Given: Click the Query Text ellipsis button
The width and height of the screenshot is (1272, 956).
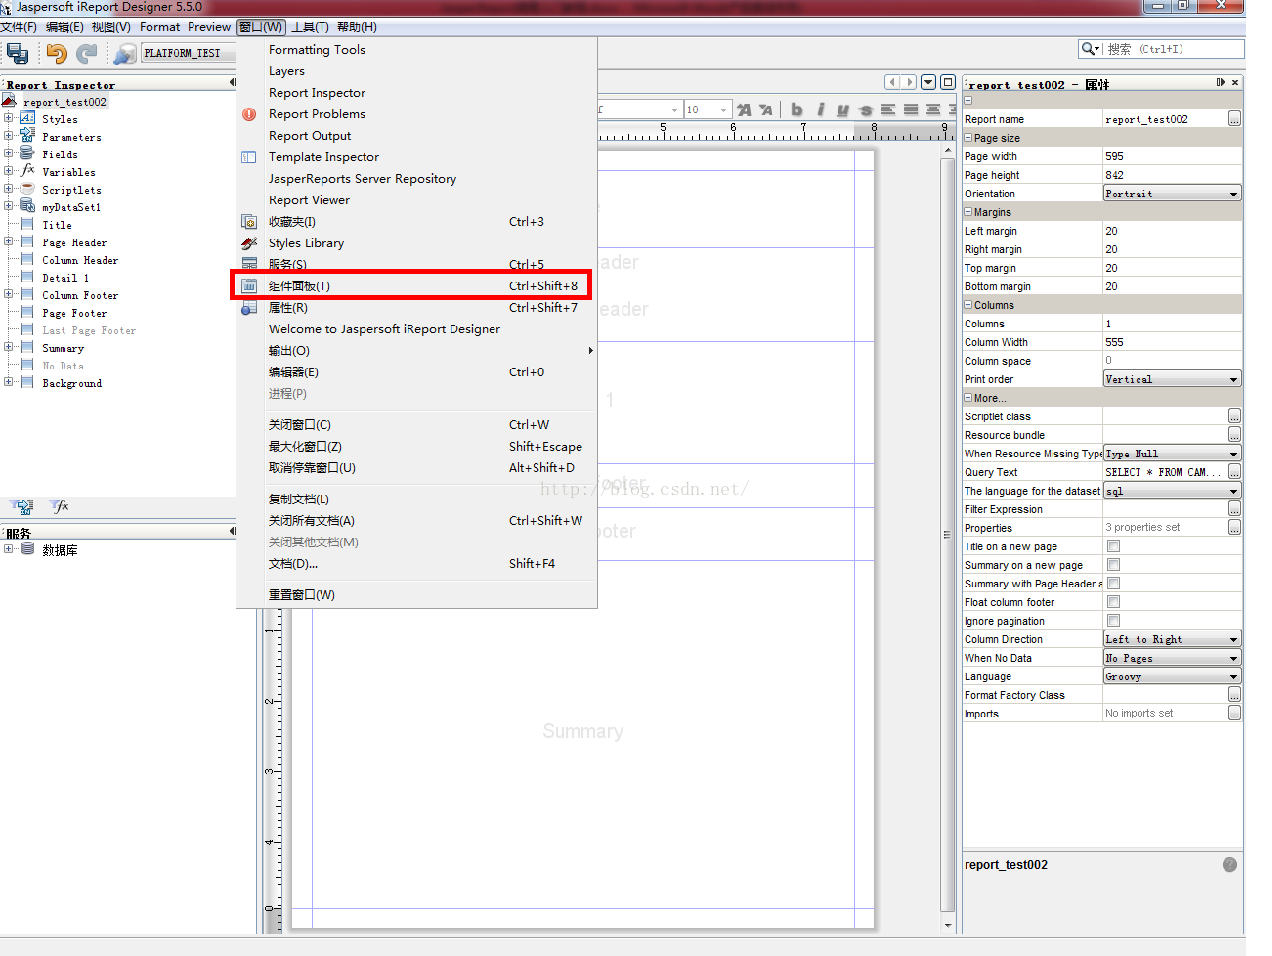Looking at the screenshot, I should coord(1234,472).
